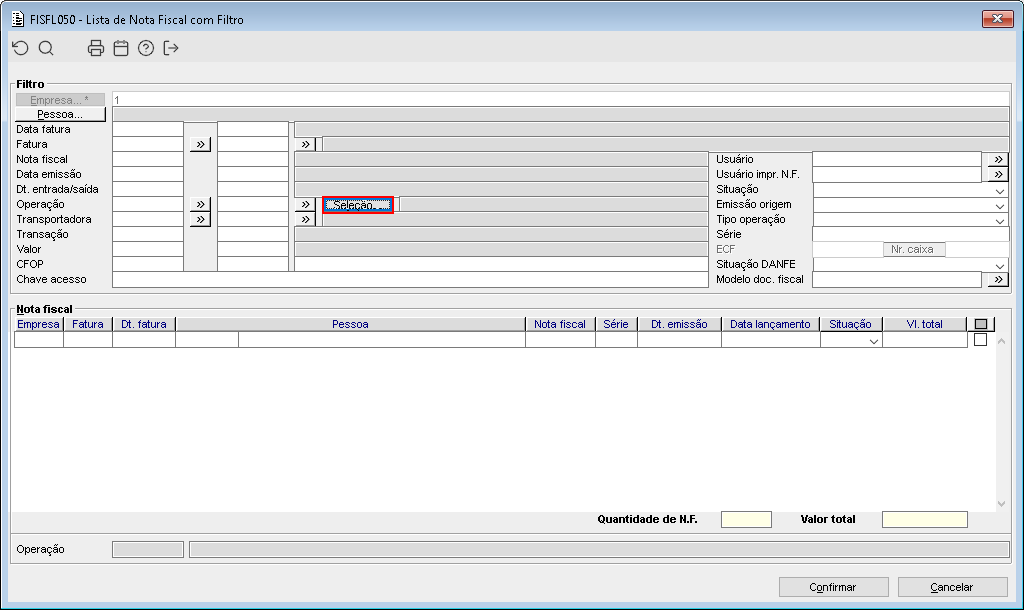Click second lookup arrow in Fatura row
1024x610 pixels.
pyautogui.click(x=306, y=144)
